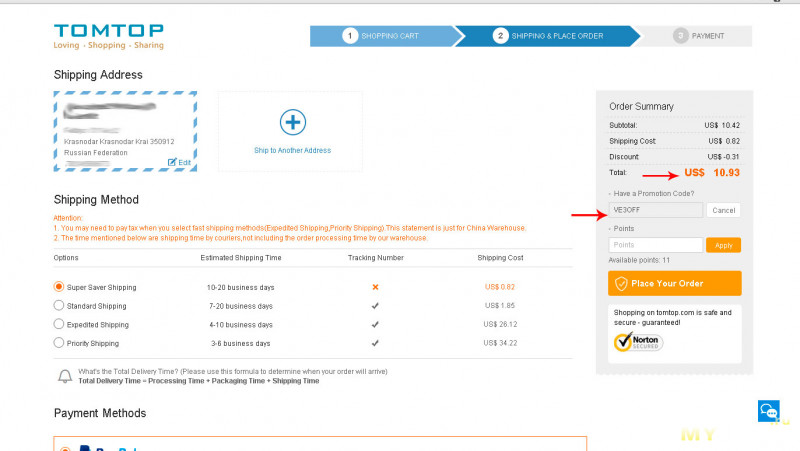The height and width of the screenshot is (451, 800).
Task: Click the Norton Secured badge
Action: (638, 341)
